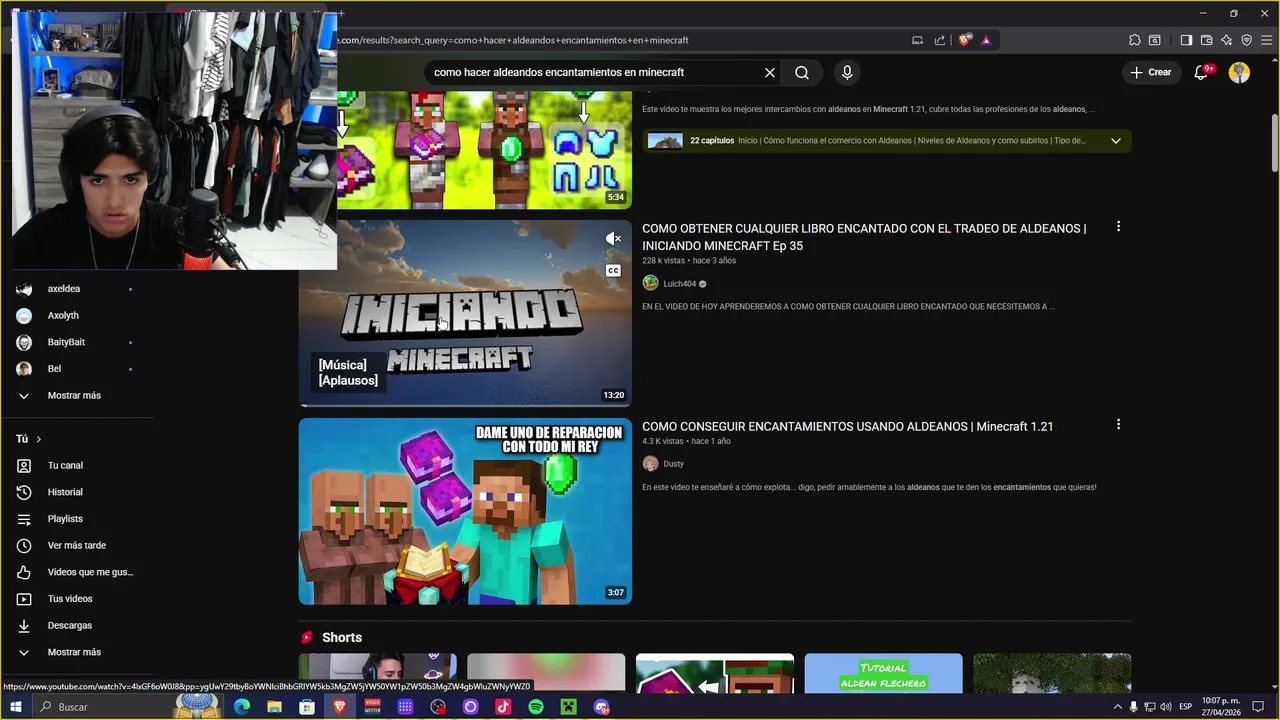
Task: Open YouTube notifications bell
Action: 1203,72
